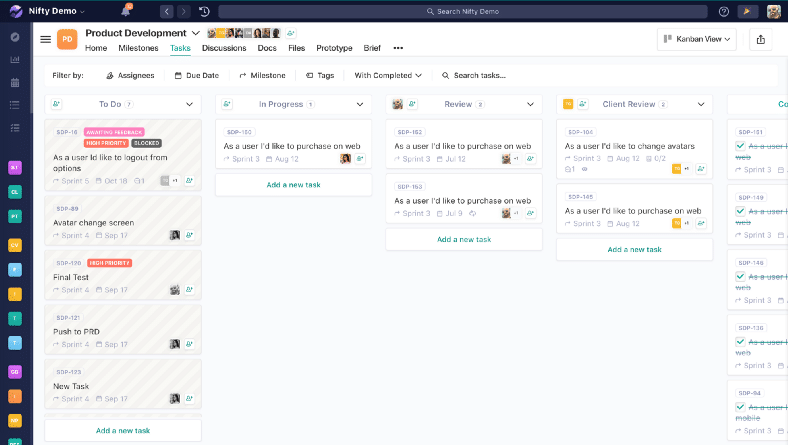This screenshot has height=445, width=788.
Task: Invite member via icon beside project avatars
Action: (290, 33)
